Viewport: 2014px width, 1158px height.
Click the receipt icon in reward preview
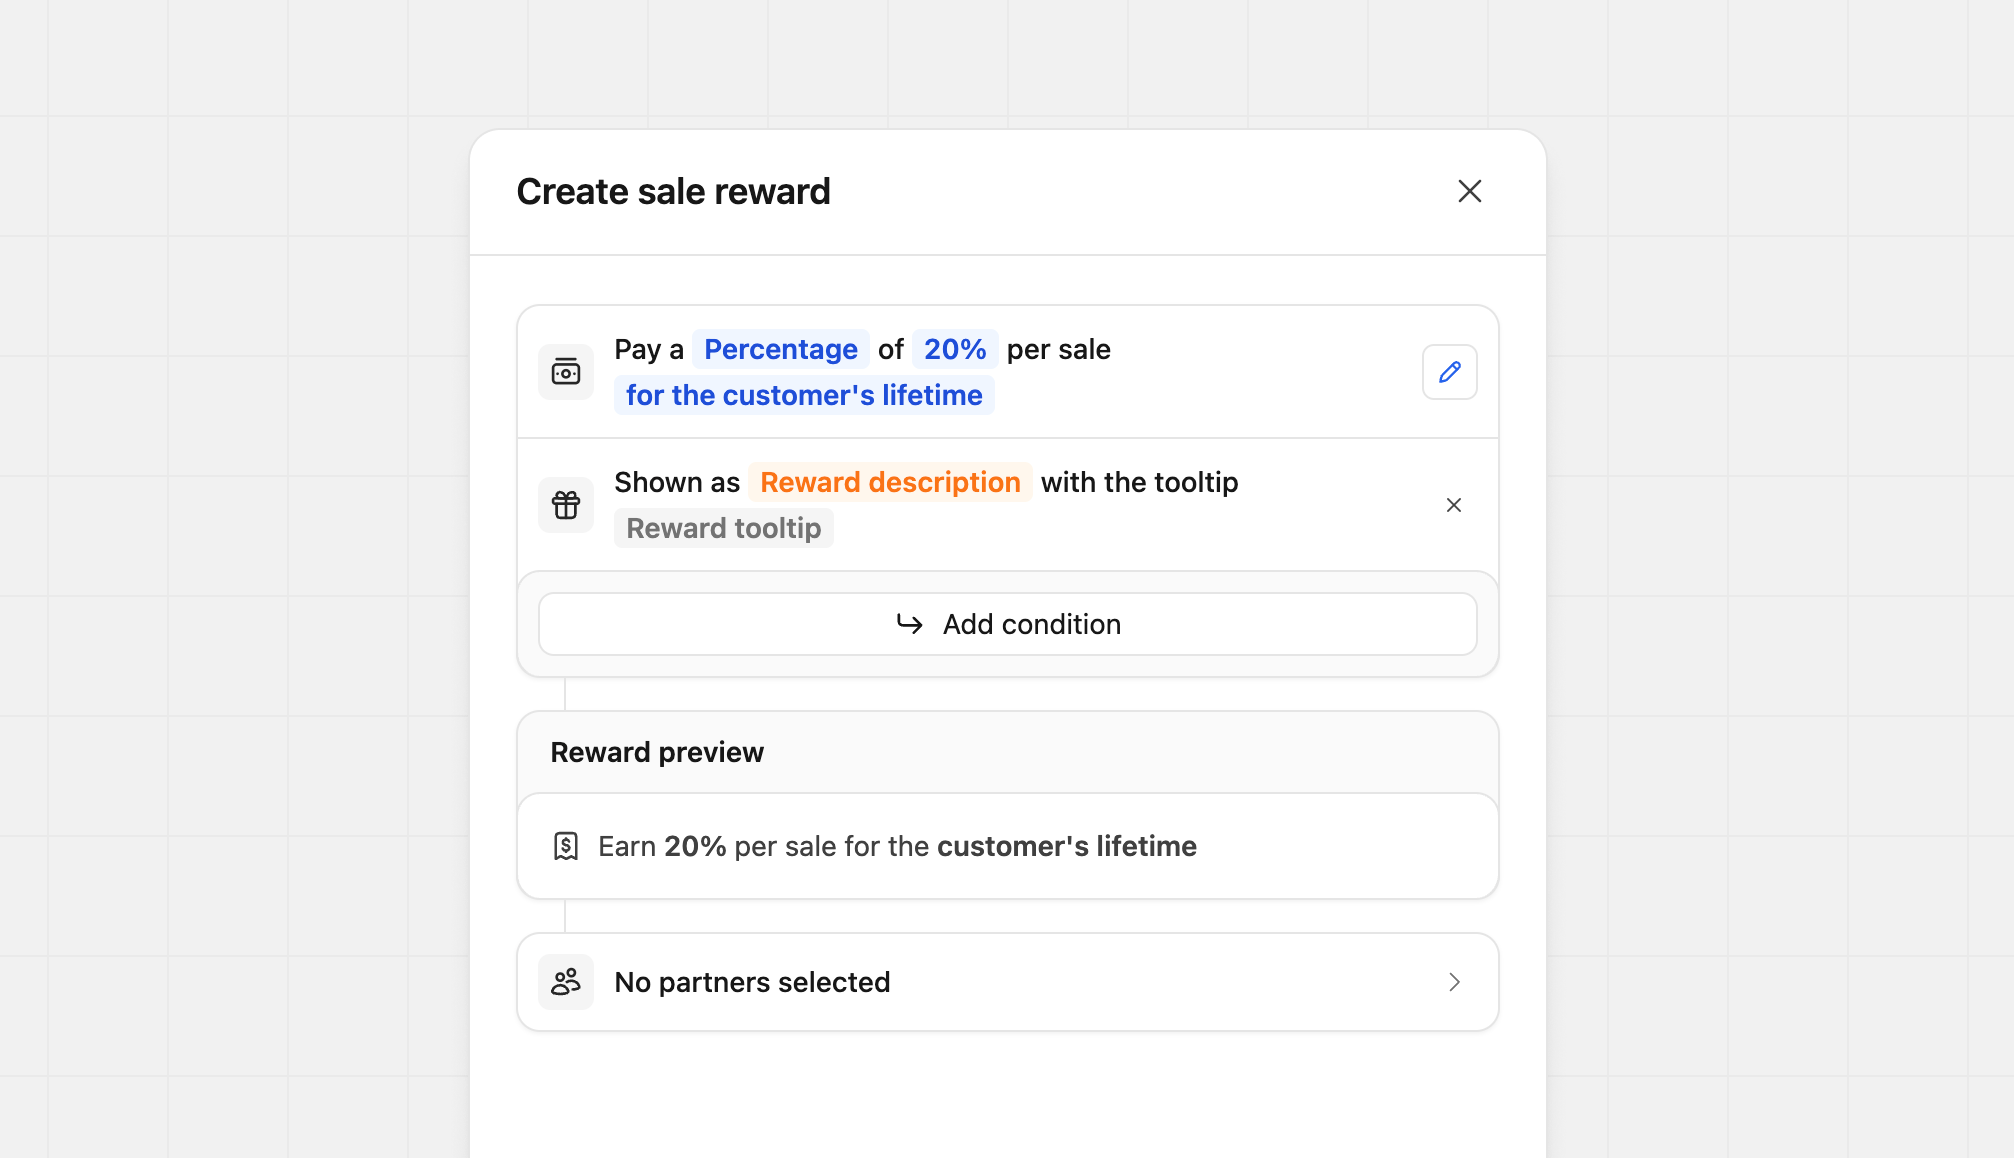pyautogui.click(x=566, y=845)
